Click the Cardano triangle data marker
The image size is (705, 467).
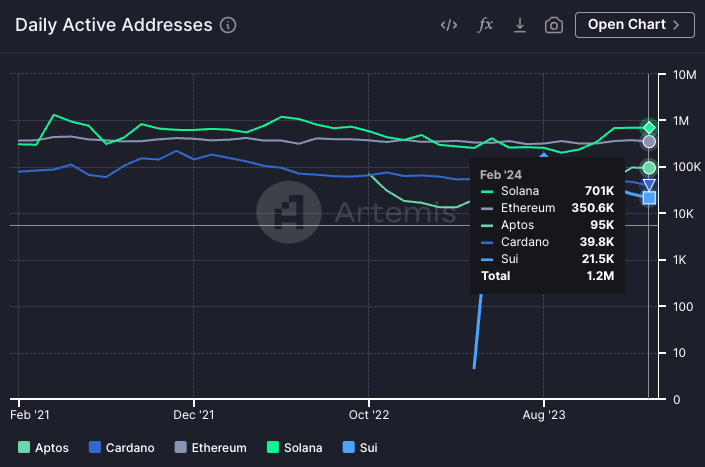tap(649, 184)
